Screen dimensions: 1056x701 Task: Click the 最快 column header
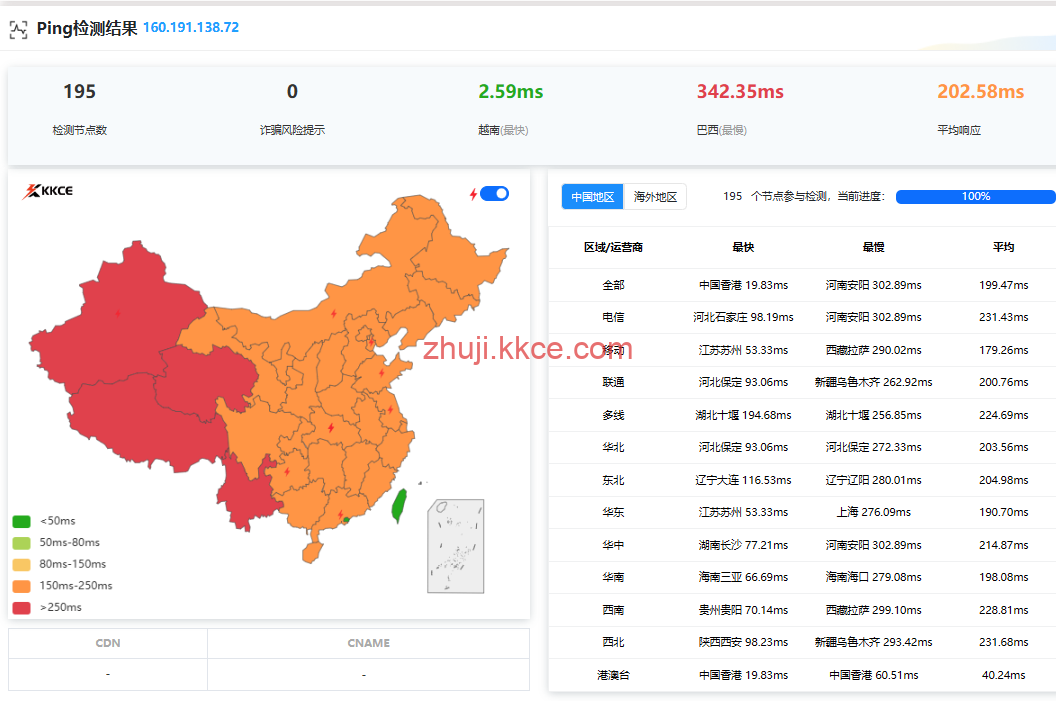click(x=743, y=247)
